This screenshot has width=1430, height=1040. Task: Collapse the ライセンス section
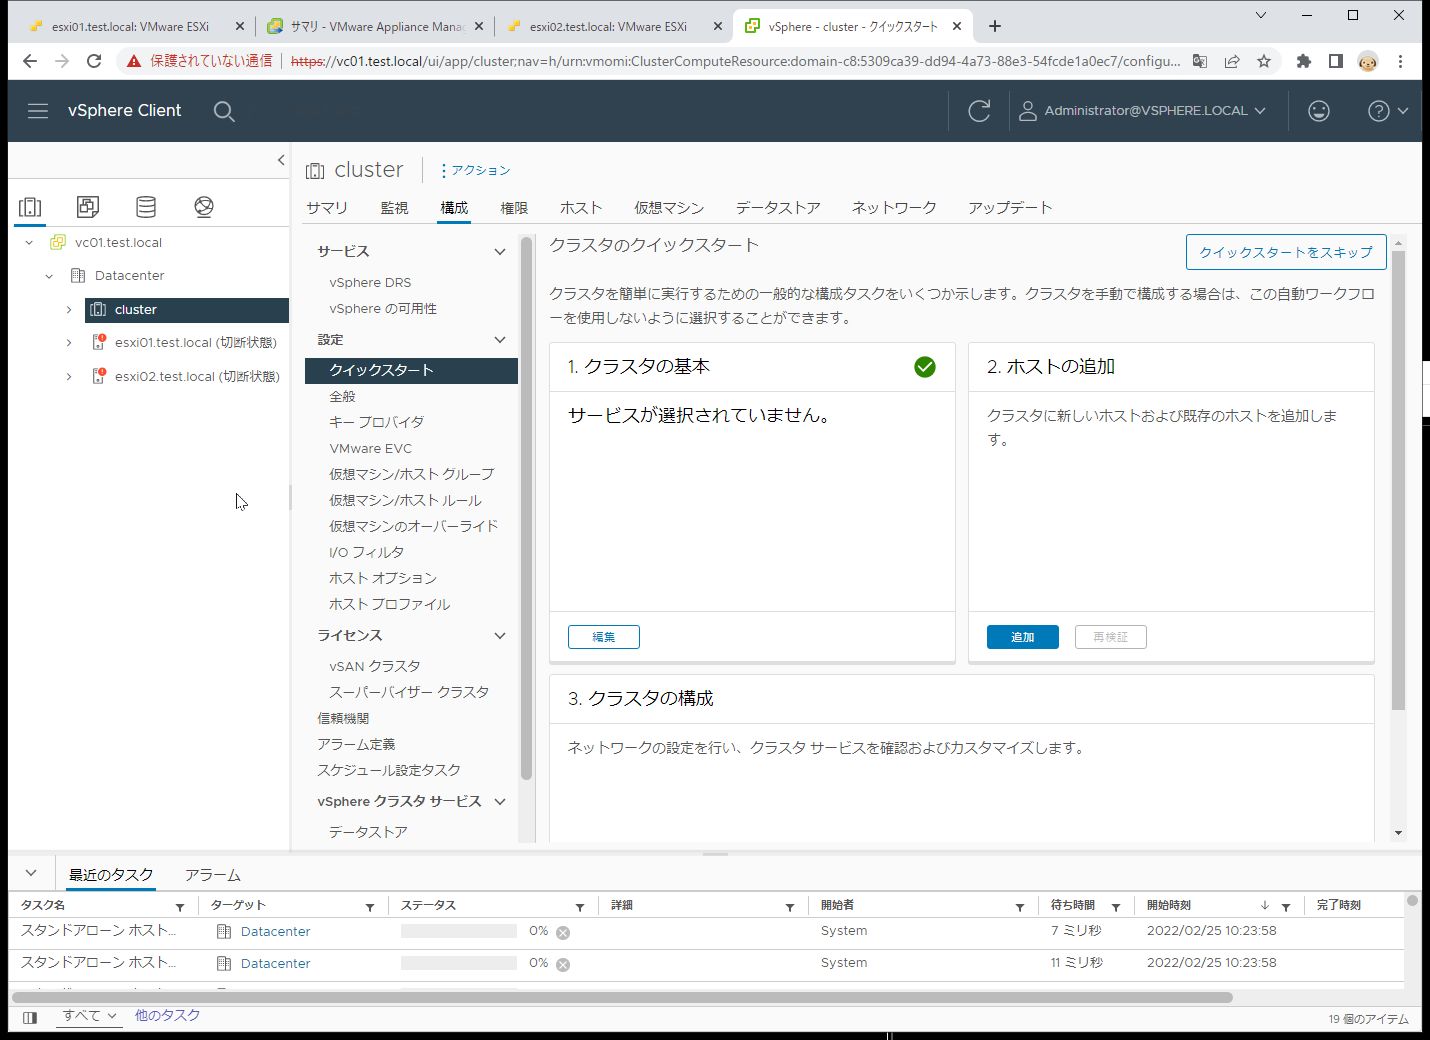500,636
